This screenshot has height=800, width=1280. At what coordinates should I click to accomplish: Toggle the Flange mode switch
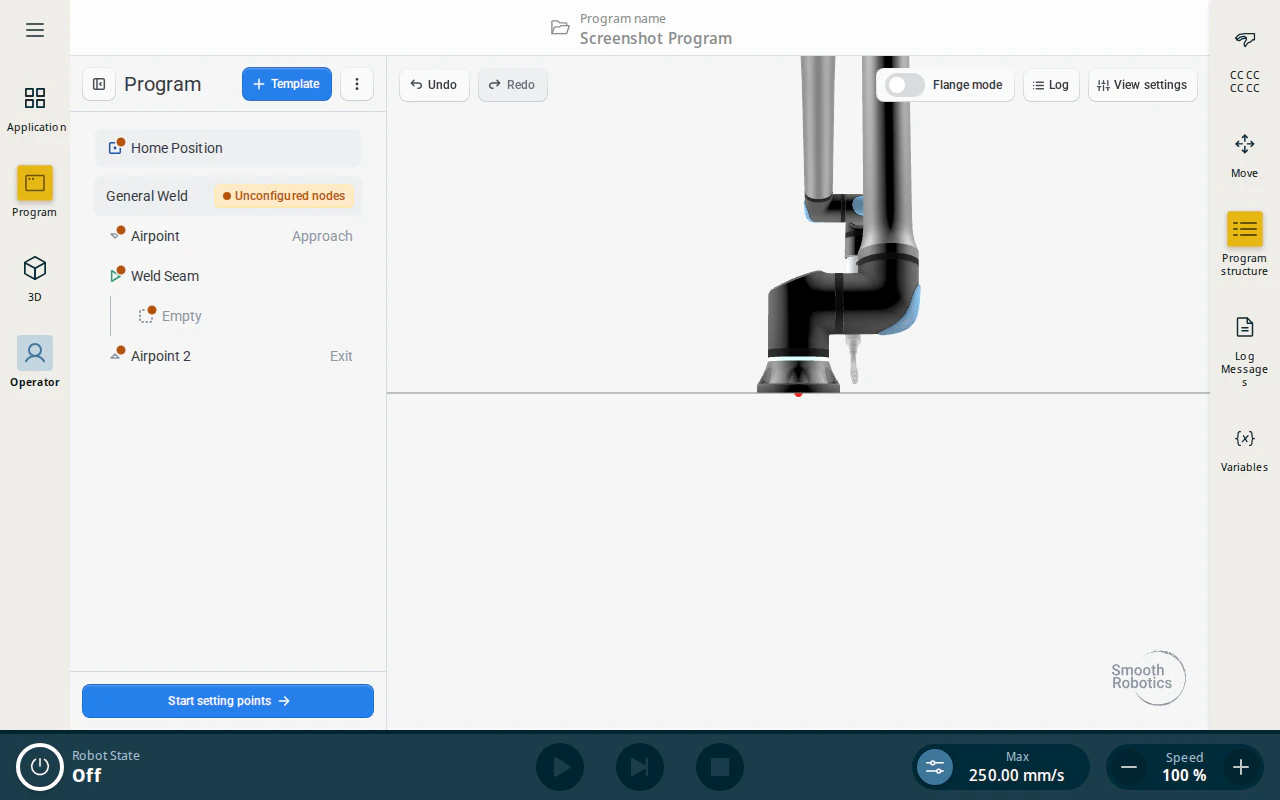click(905, 85)
